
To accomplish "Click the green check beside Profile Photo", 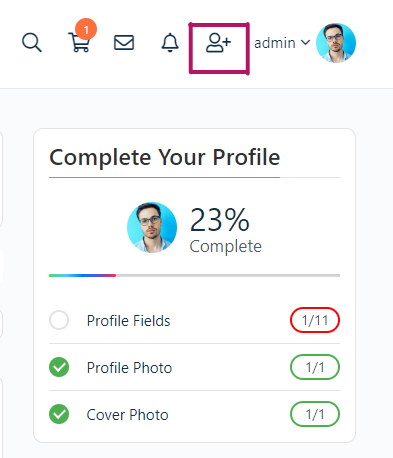I will (x=59, y=367).
